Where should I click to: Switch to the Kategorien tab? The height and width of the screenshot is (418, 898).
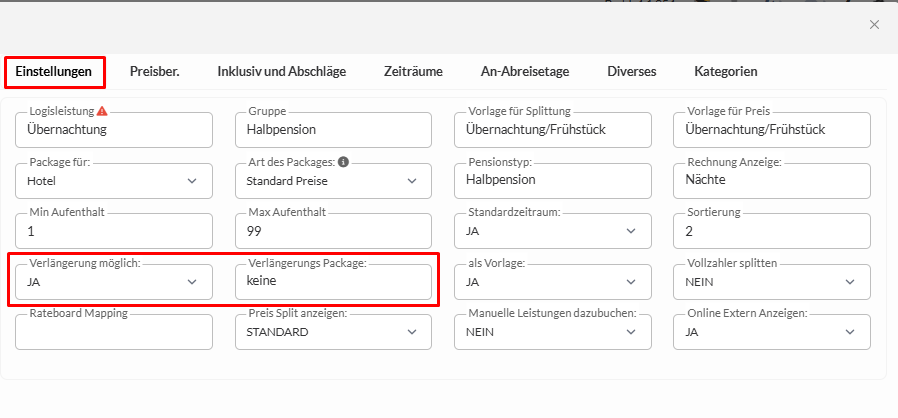point(725,71)
